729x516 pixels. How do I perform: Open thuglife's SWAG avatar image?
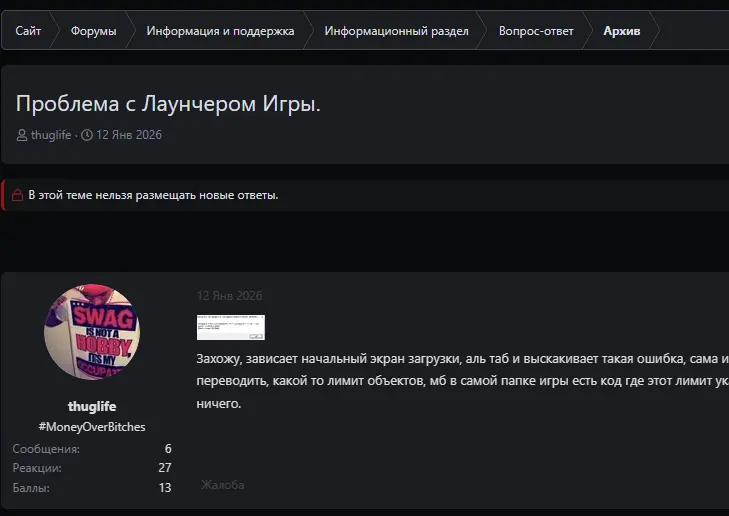92,332
